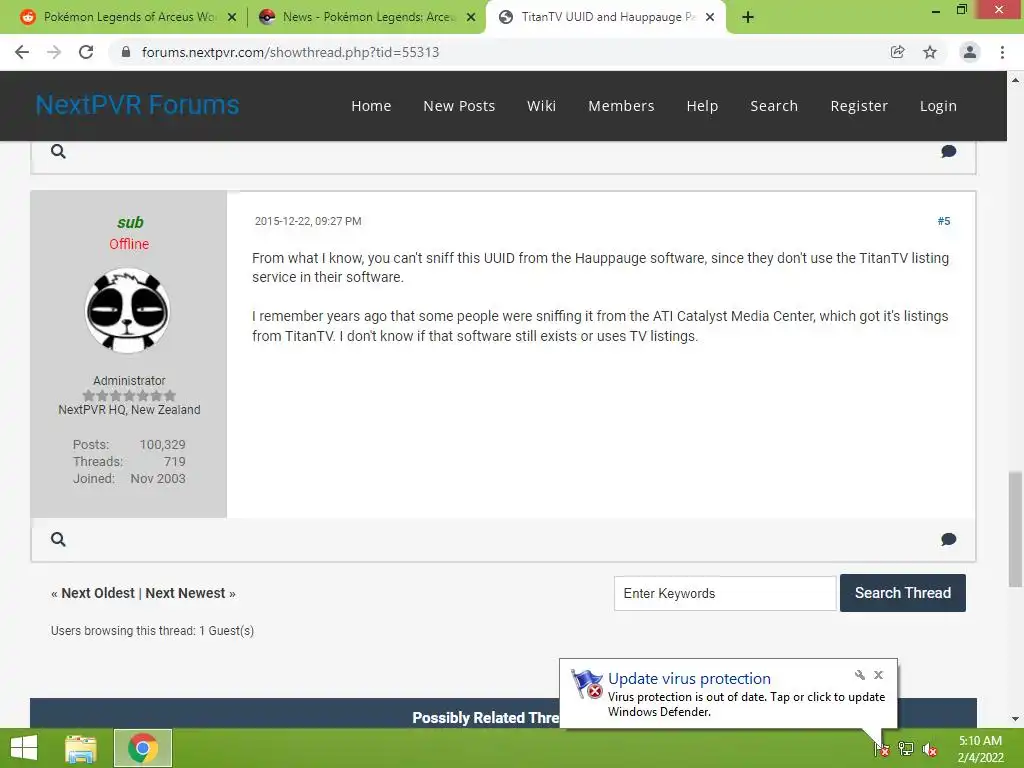Open the Chrome profile avatar
1024x768 pixels.
point(970,52)
